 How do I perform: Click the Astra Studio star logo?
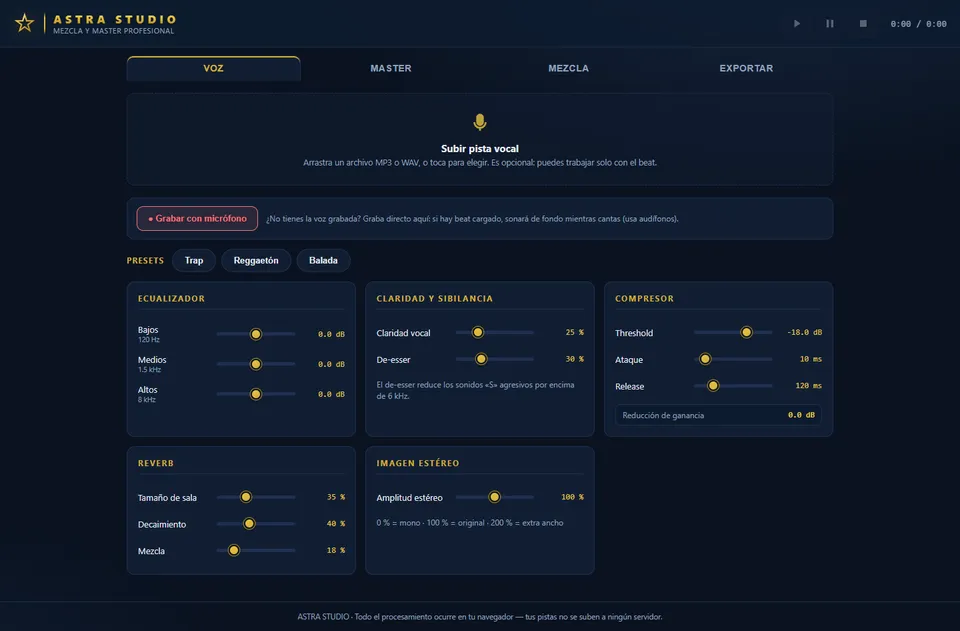pyautogui.click(x=24, y=23)
